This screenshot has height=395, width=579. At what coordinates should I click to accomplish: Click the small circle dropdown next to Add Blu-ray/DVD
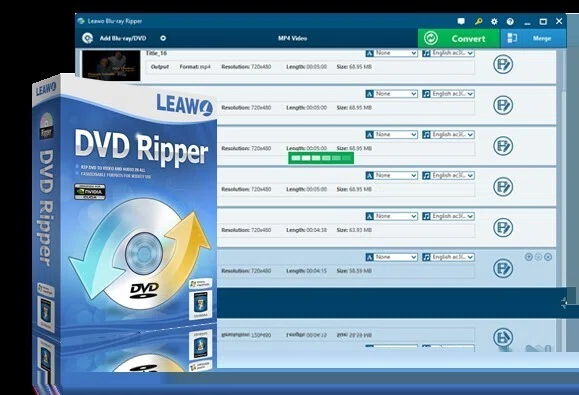(x=163, y=38)
